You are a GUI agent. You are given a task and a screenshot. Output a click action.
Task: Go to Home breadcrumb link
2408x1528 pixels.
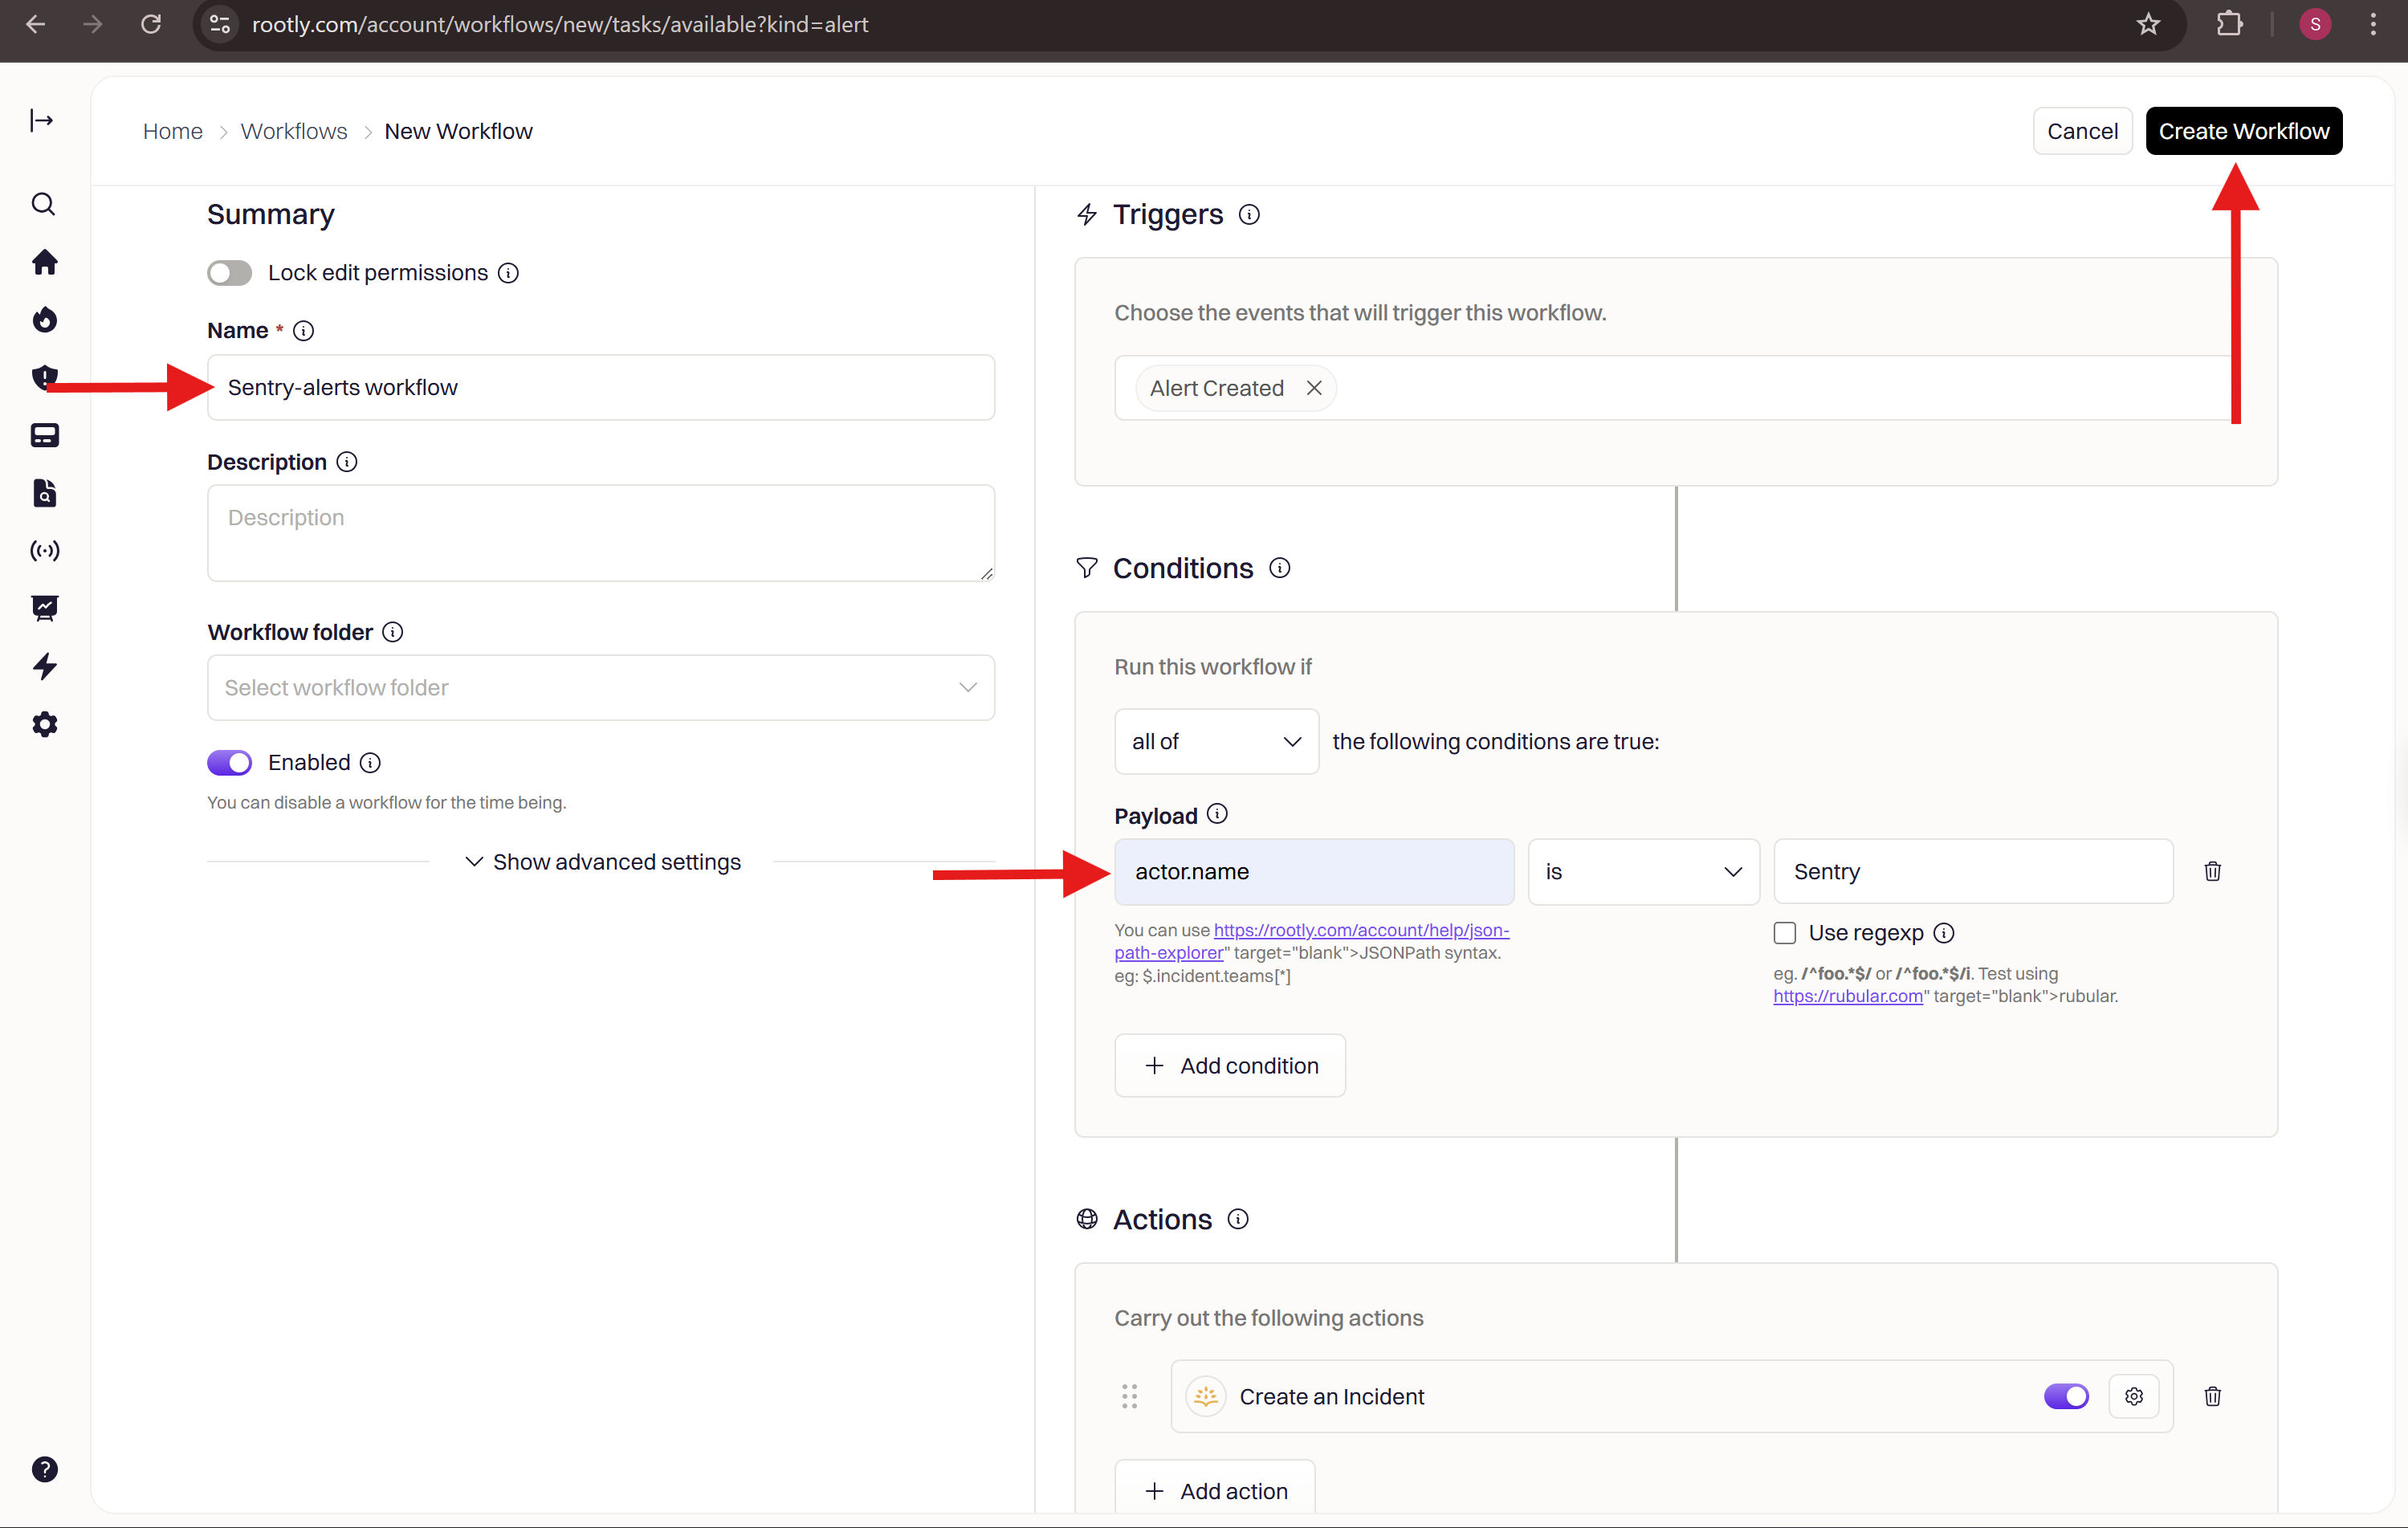[x=172, y=131]
